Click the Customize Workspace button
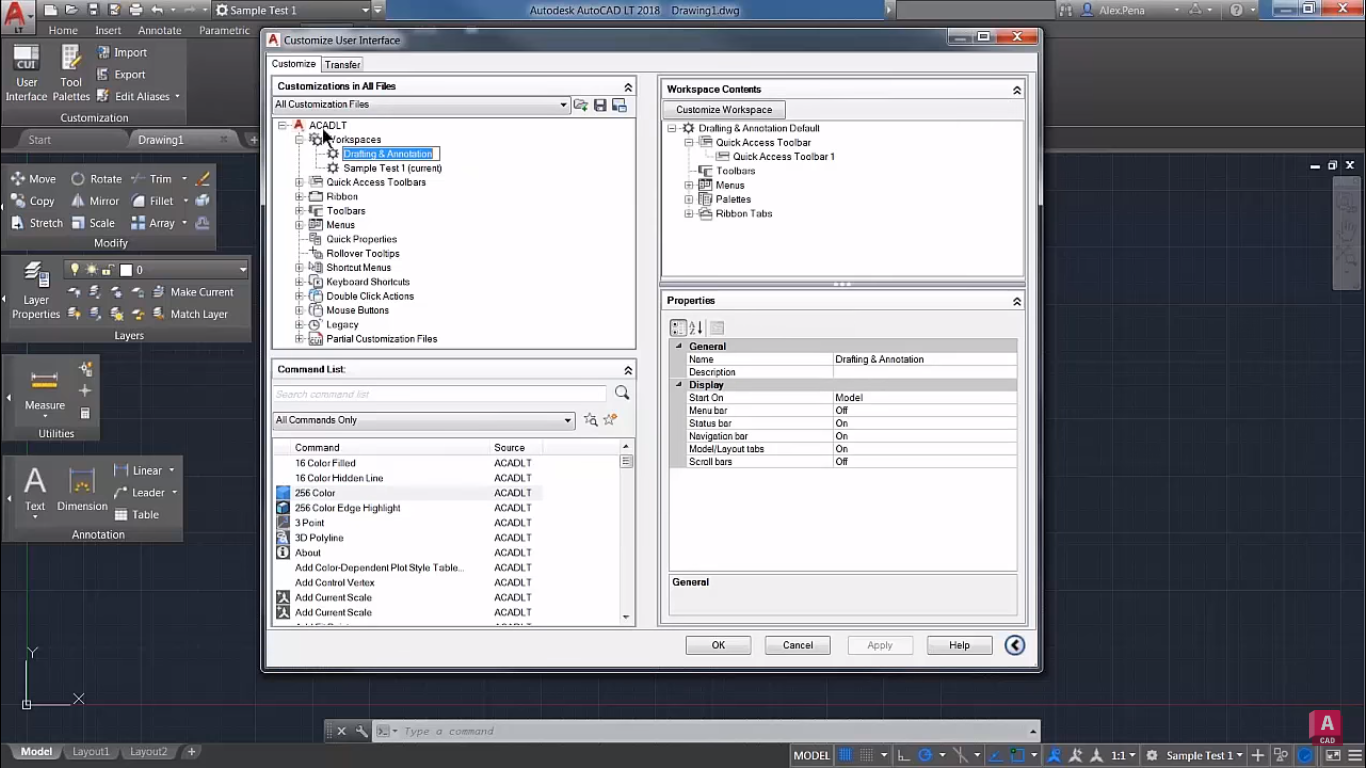 724,110
